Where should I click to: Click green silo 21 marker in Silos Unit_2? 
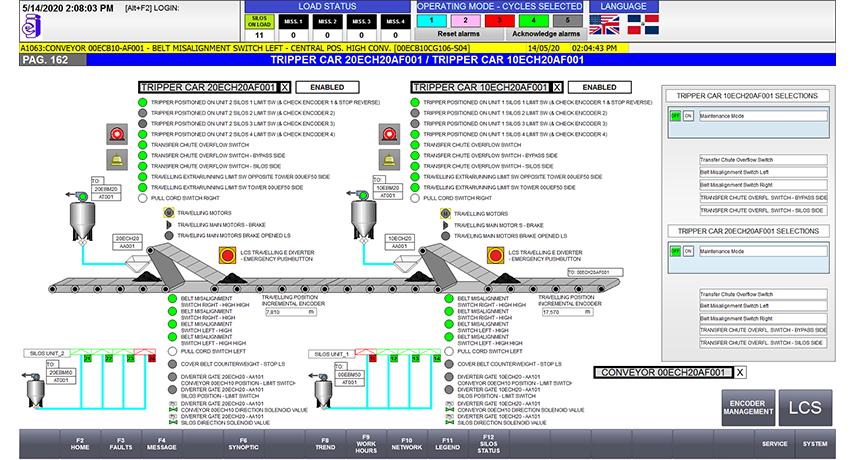88,359
